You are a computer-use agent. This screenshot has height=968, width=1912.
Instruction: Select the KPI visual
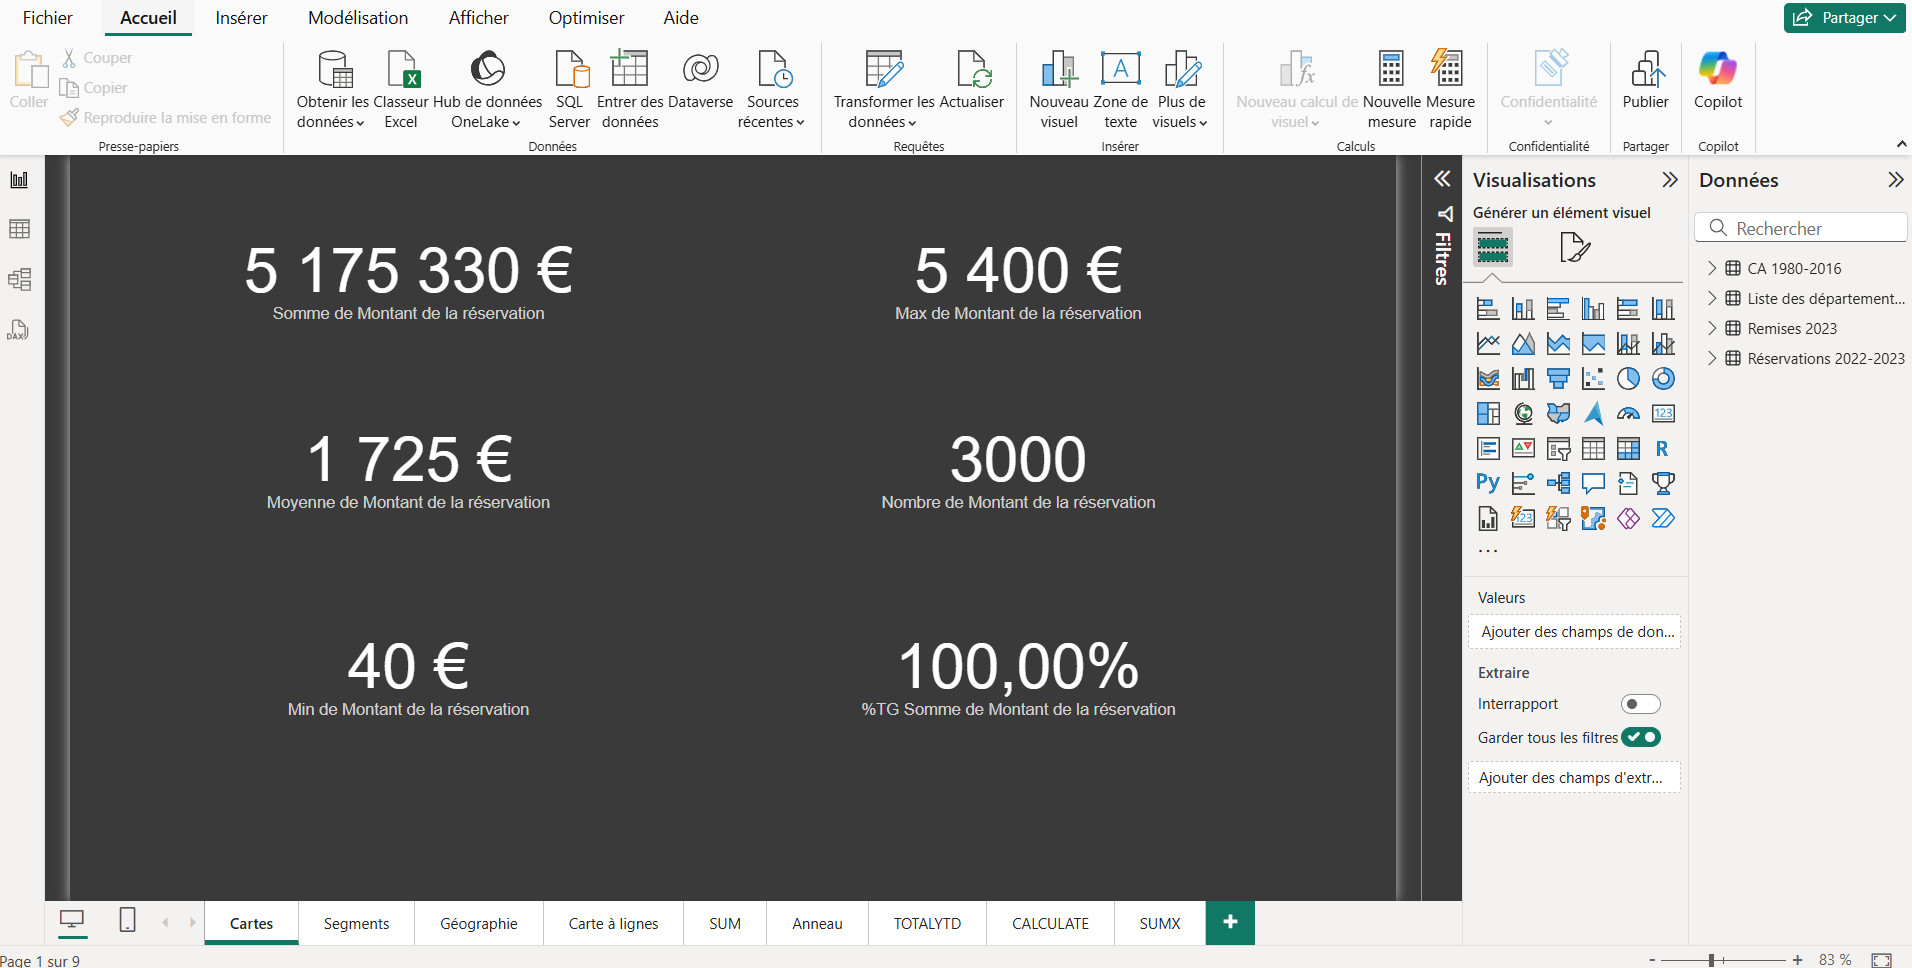pos(1523,449)
